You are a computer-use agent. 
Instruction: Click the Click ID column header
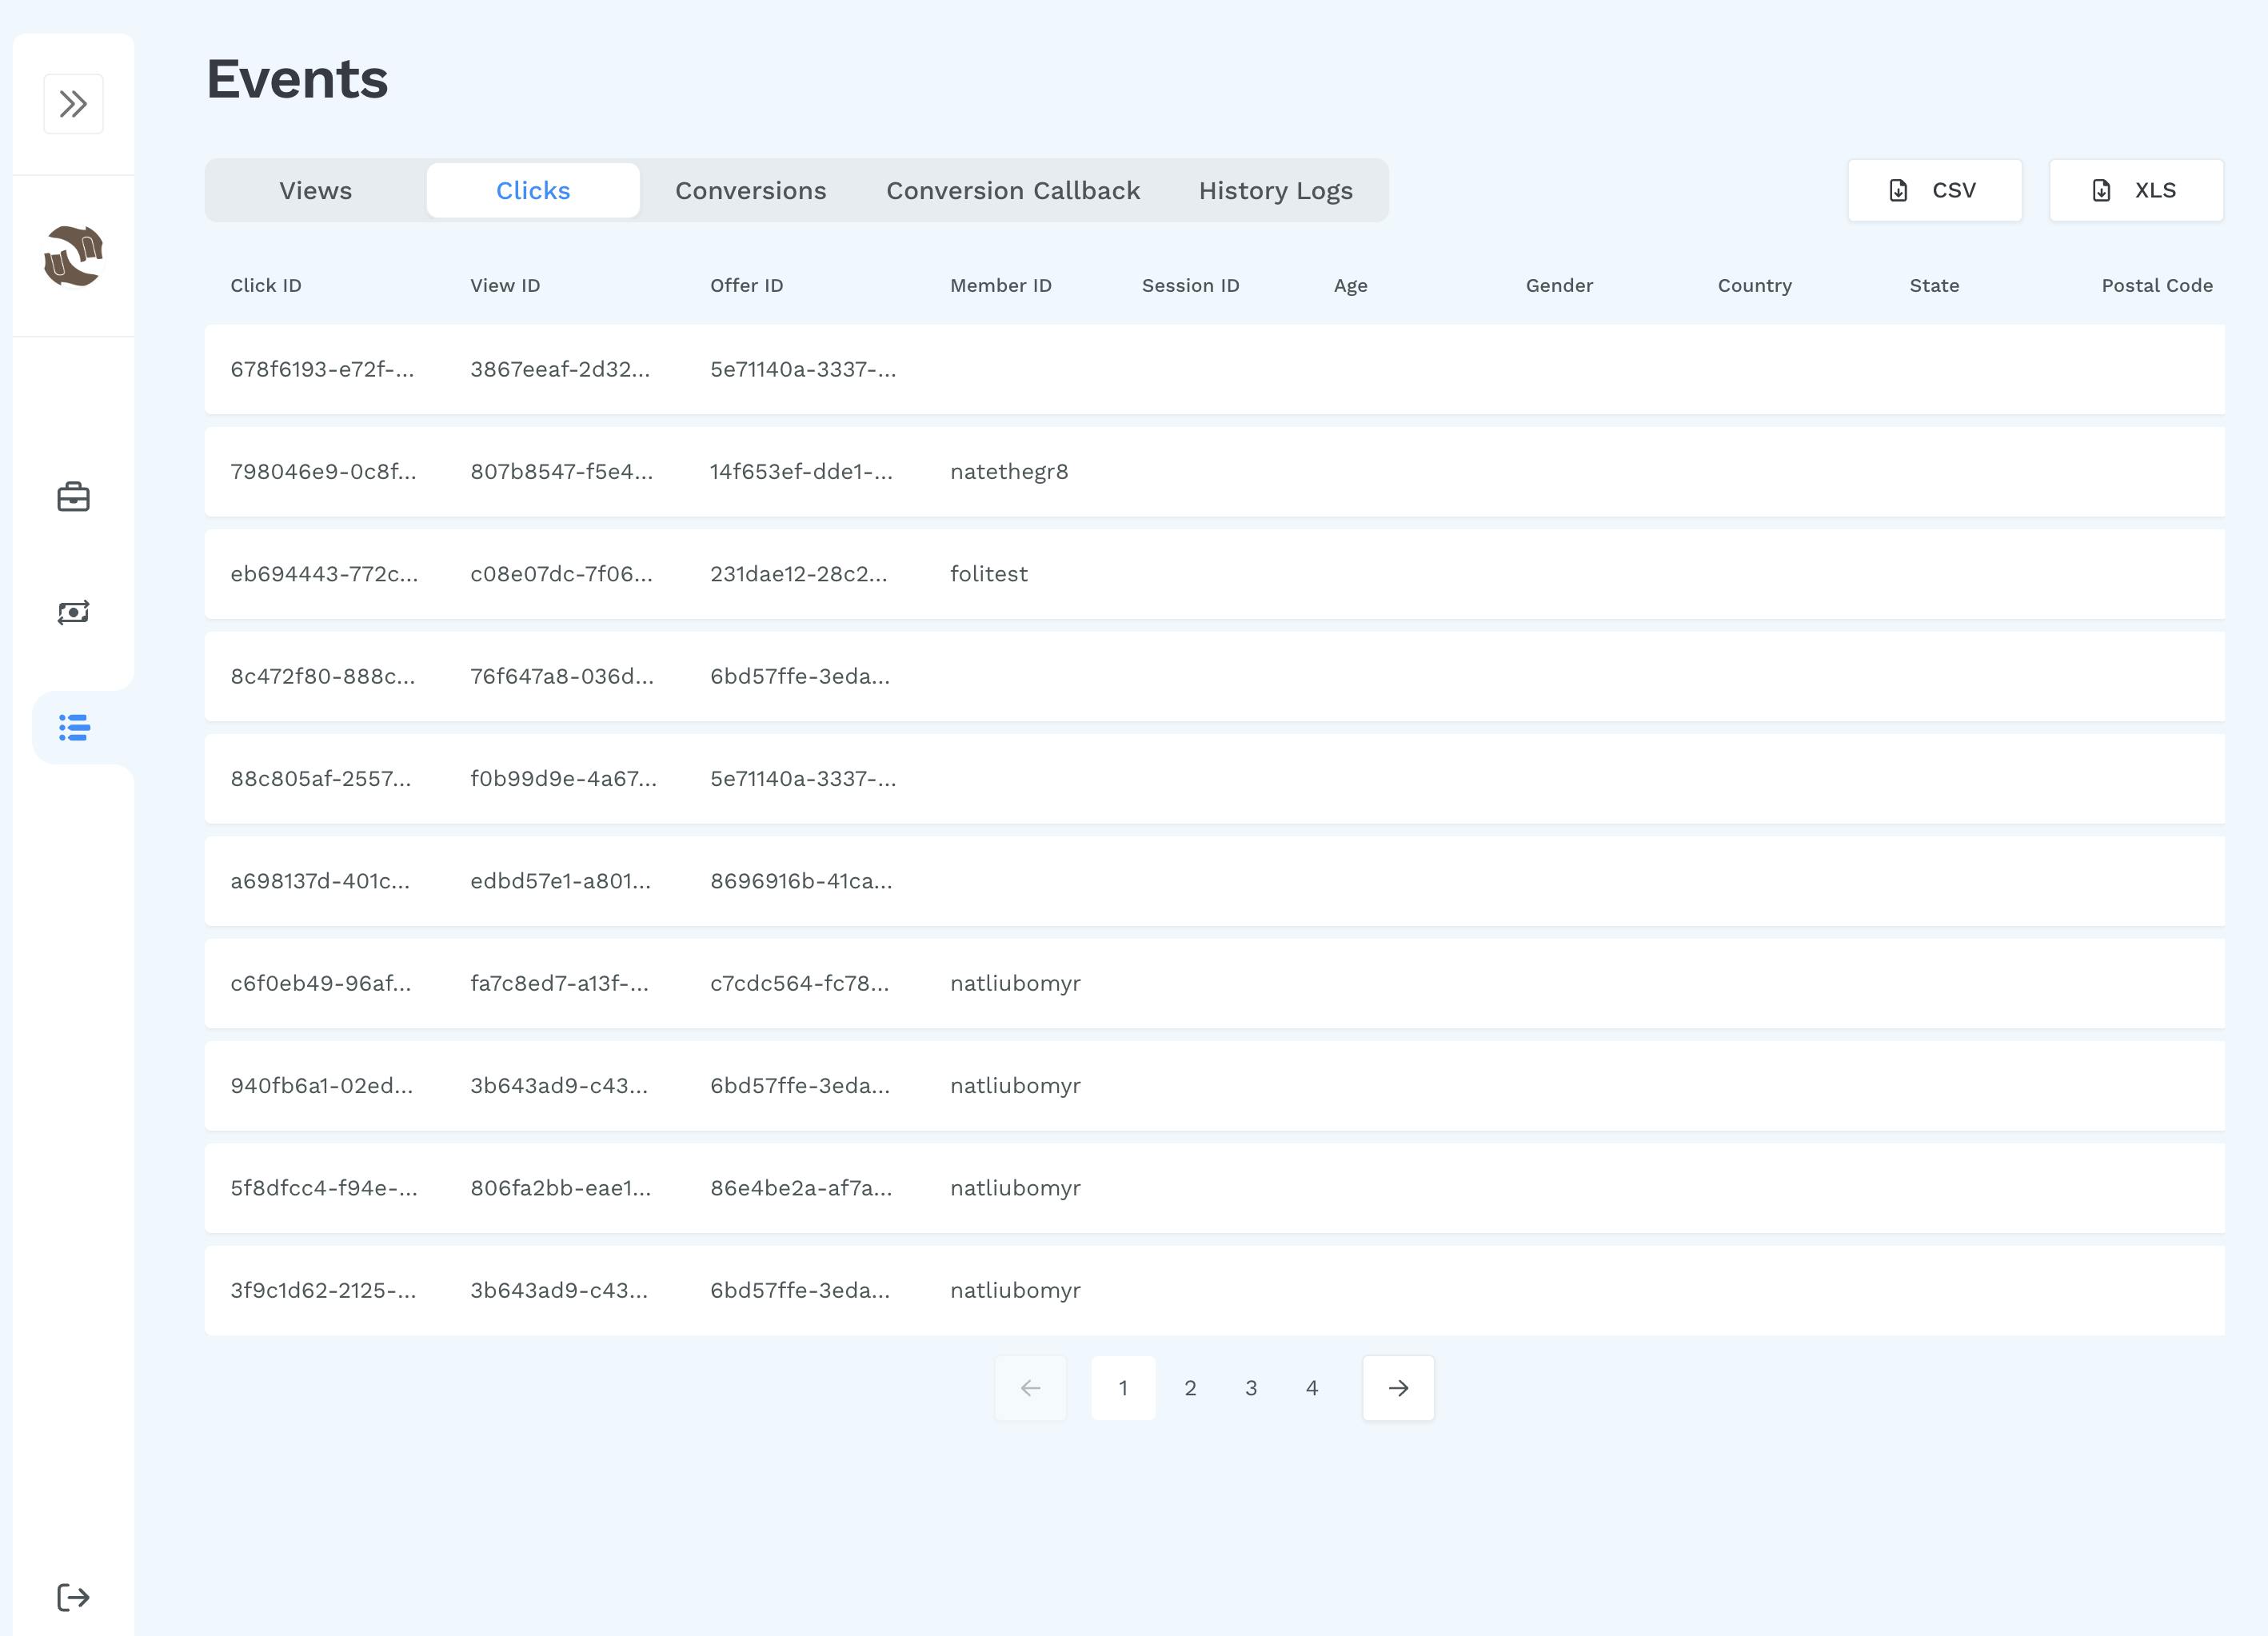click(x=266, y=285)
